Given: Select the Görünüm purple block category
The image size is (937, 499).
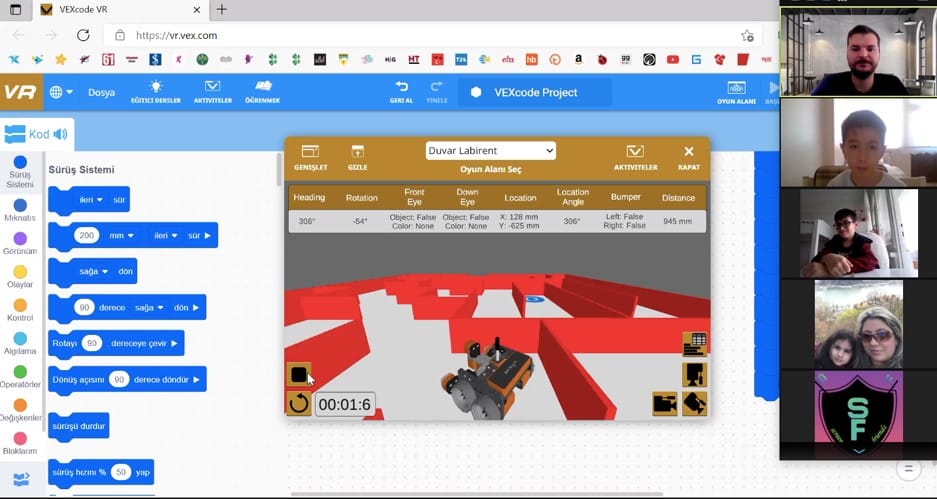Looking at the screenshot, I should (x=20, y=244).
